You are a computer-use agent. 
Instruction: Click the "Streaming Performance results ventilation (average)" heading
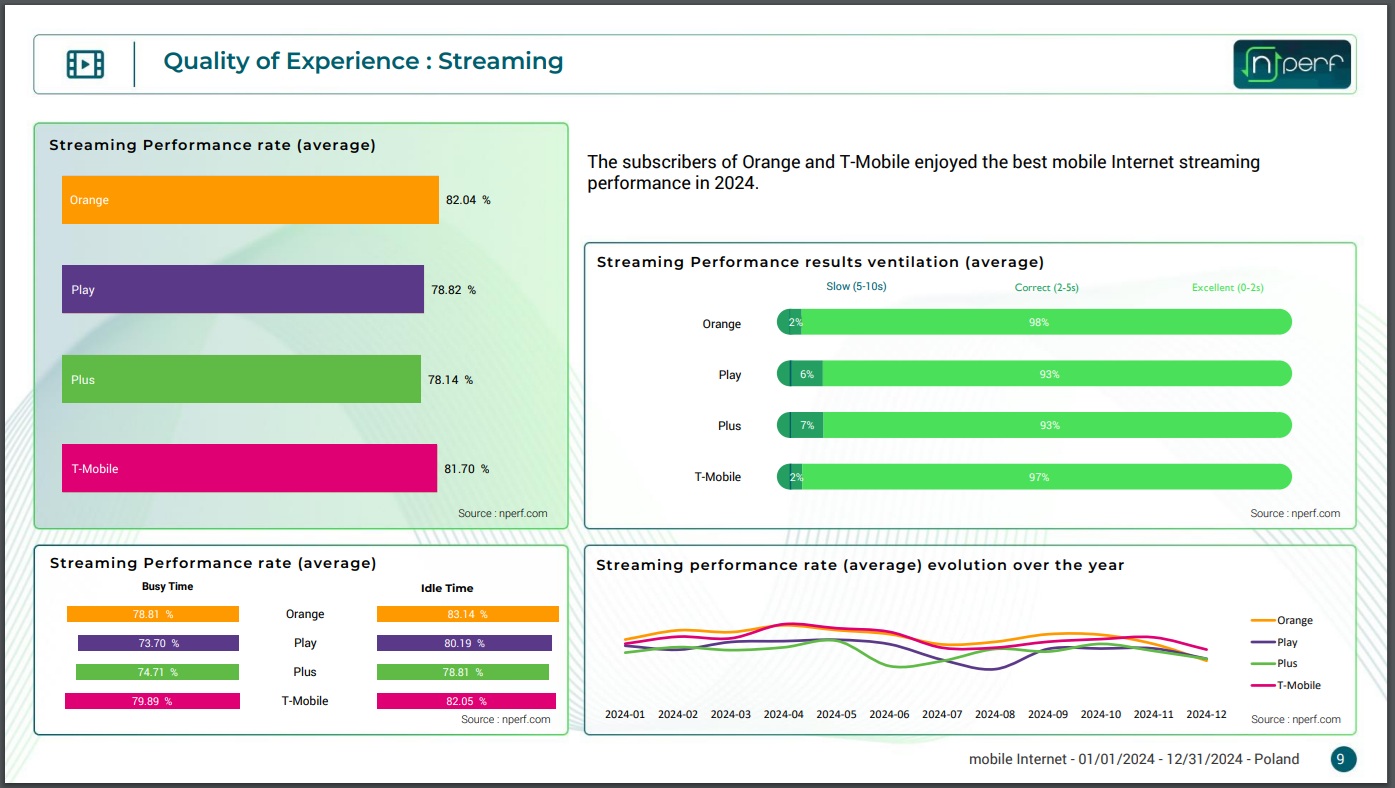pos(820,262)
